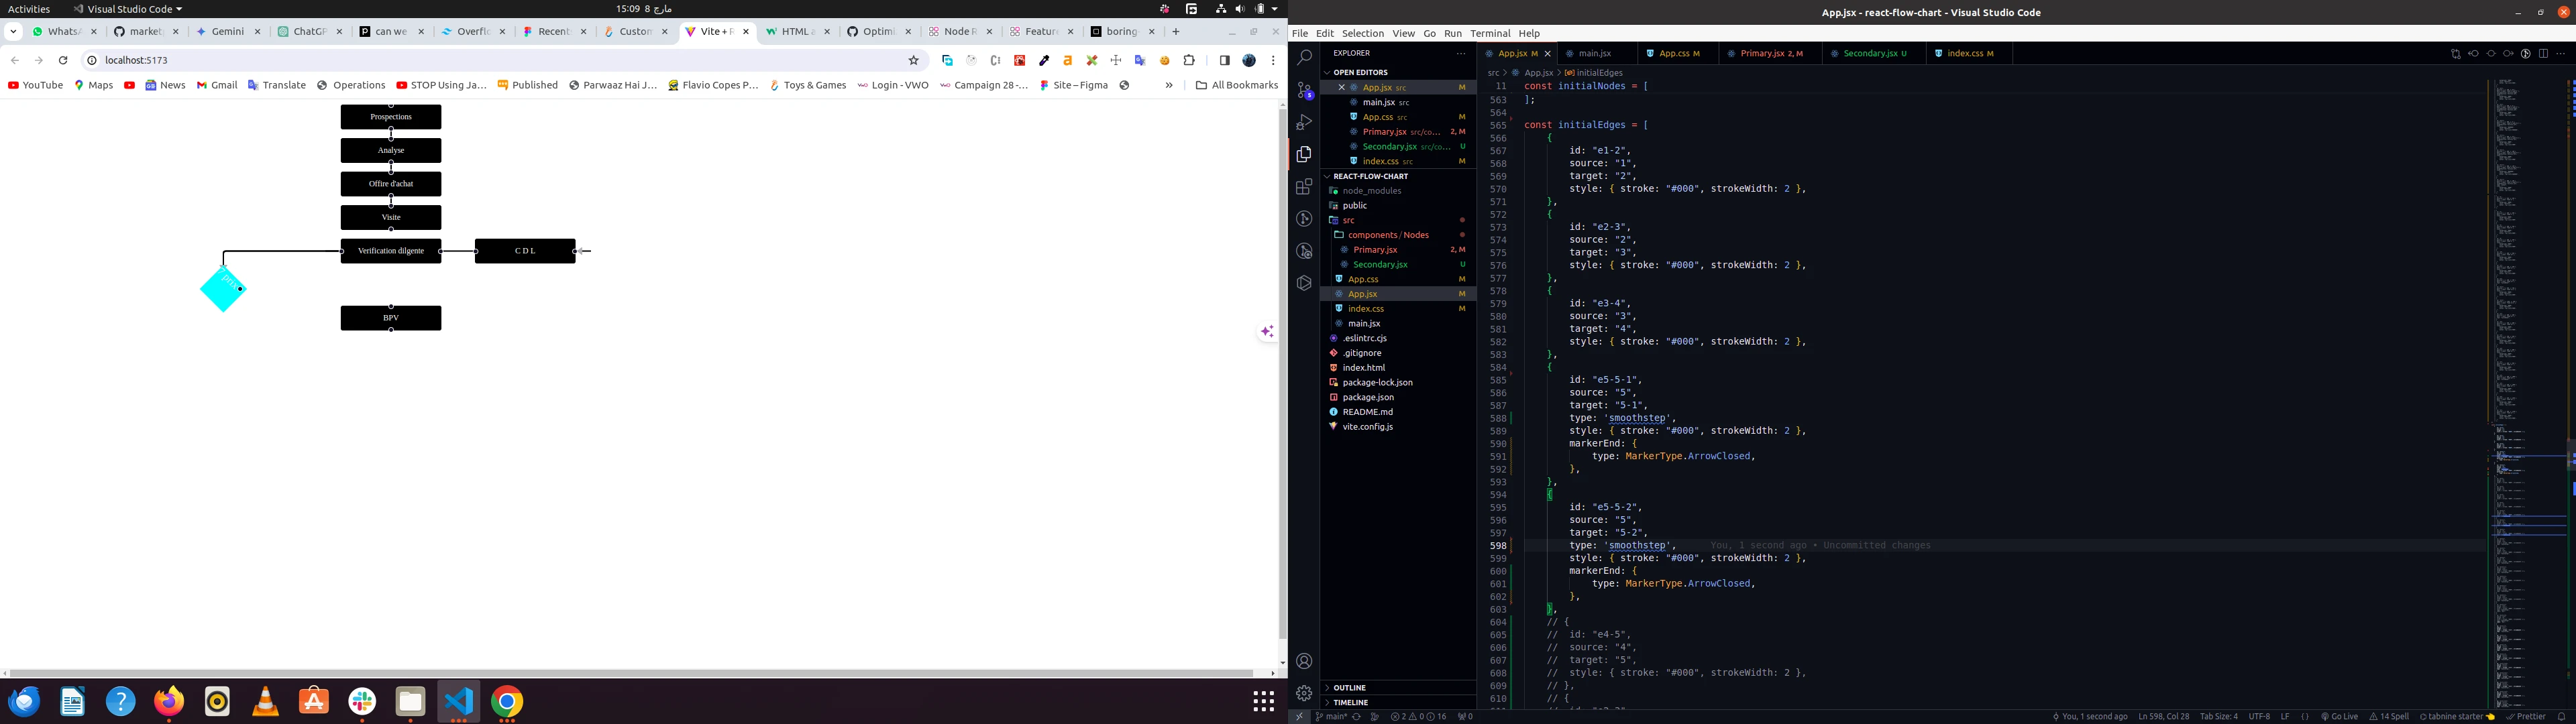Image resolution: width=2576 pixels, height=724 pixels.
Task: Open Source Control view with badge
Action: click(1304, 90)
